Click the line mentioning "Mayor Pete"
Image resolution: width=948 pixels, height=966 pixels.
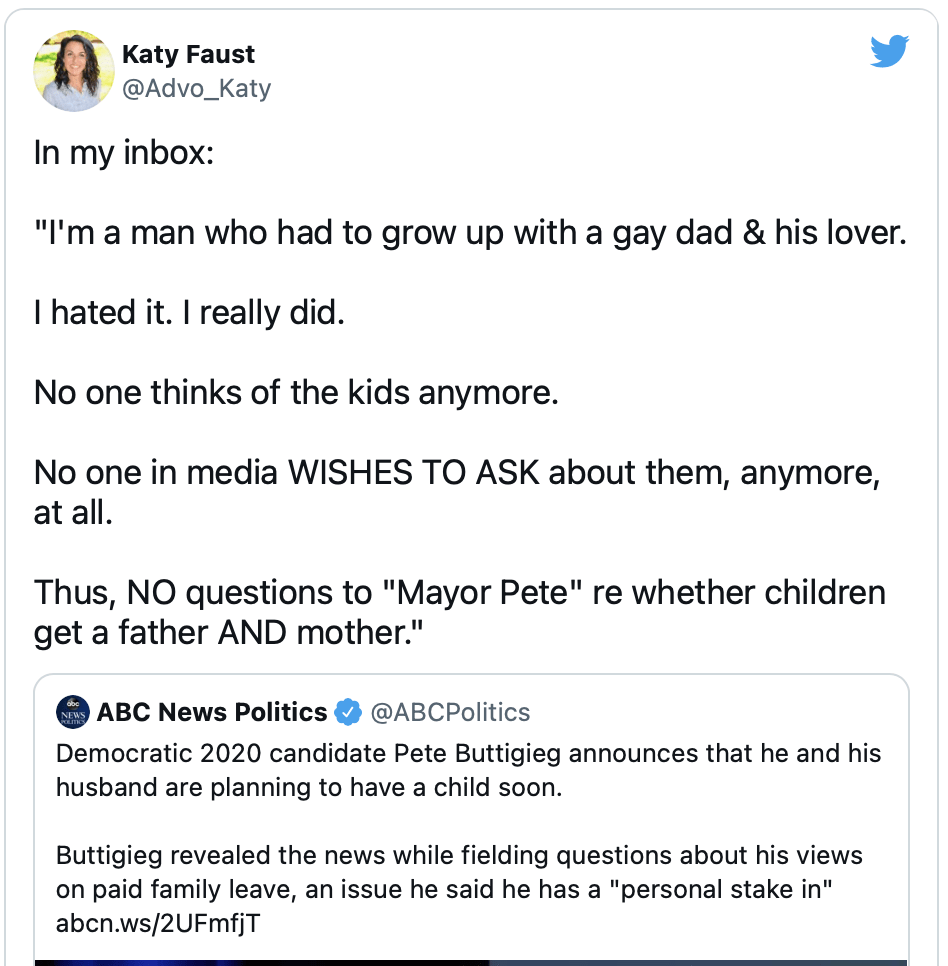[459, 592]
